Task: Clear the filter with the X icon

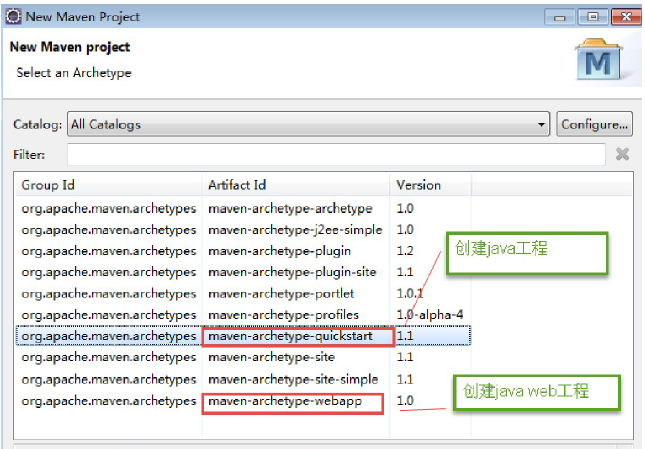Action: 622,154
